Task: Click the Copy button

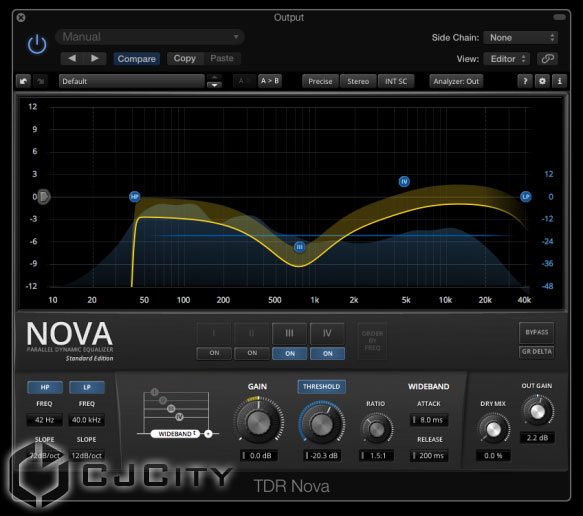Action: click(x=185, y=58)
